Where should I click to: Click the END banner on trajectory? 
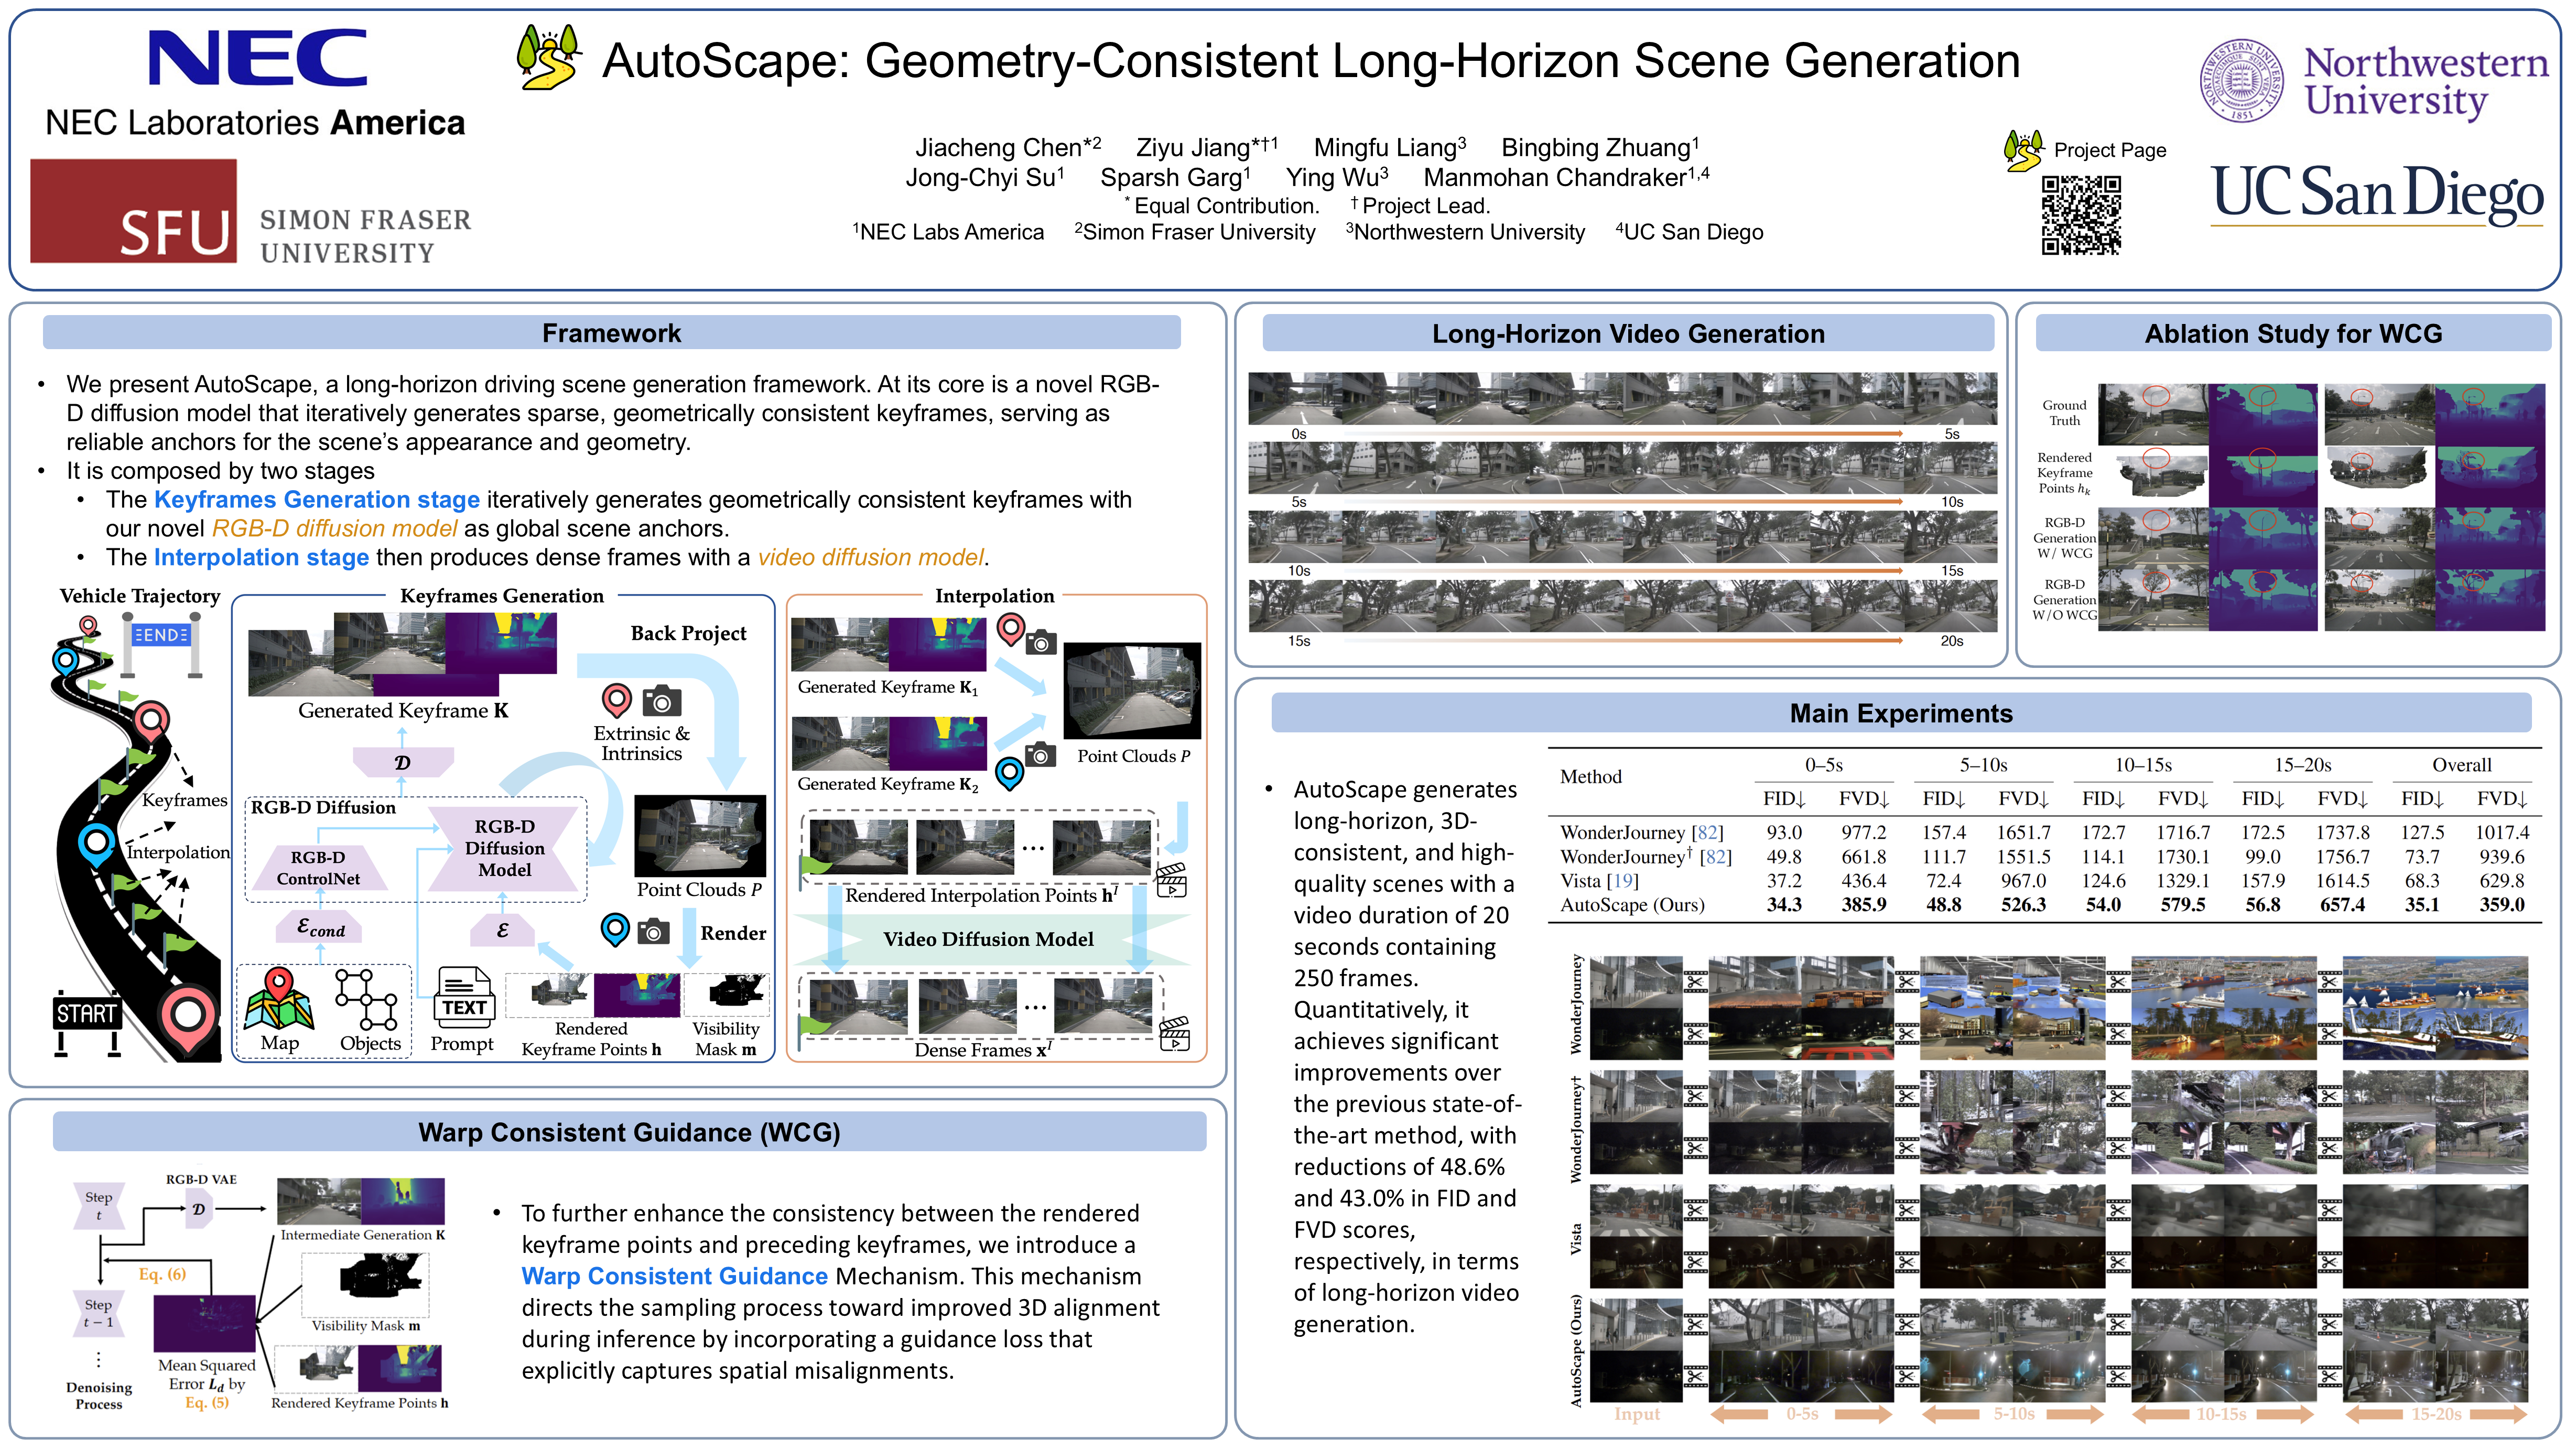162,635
